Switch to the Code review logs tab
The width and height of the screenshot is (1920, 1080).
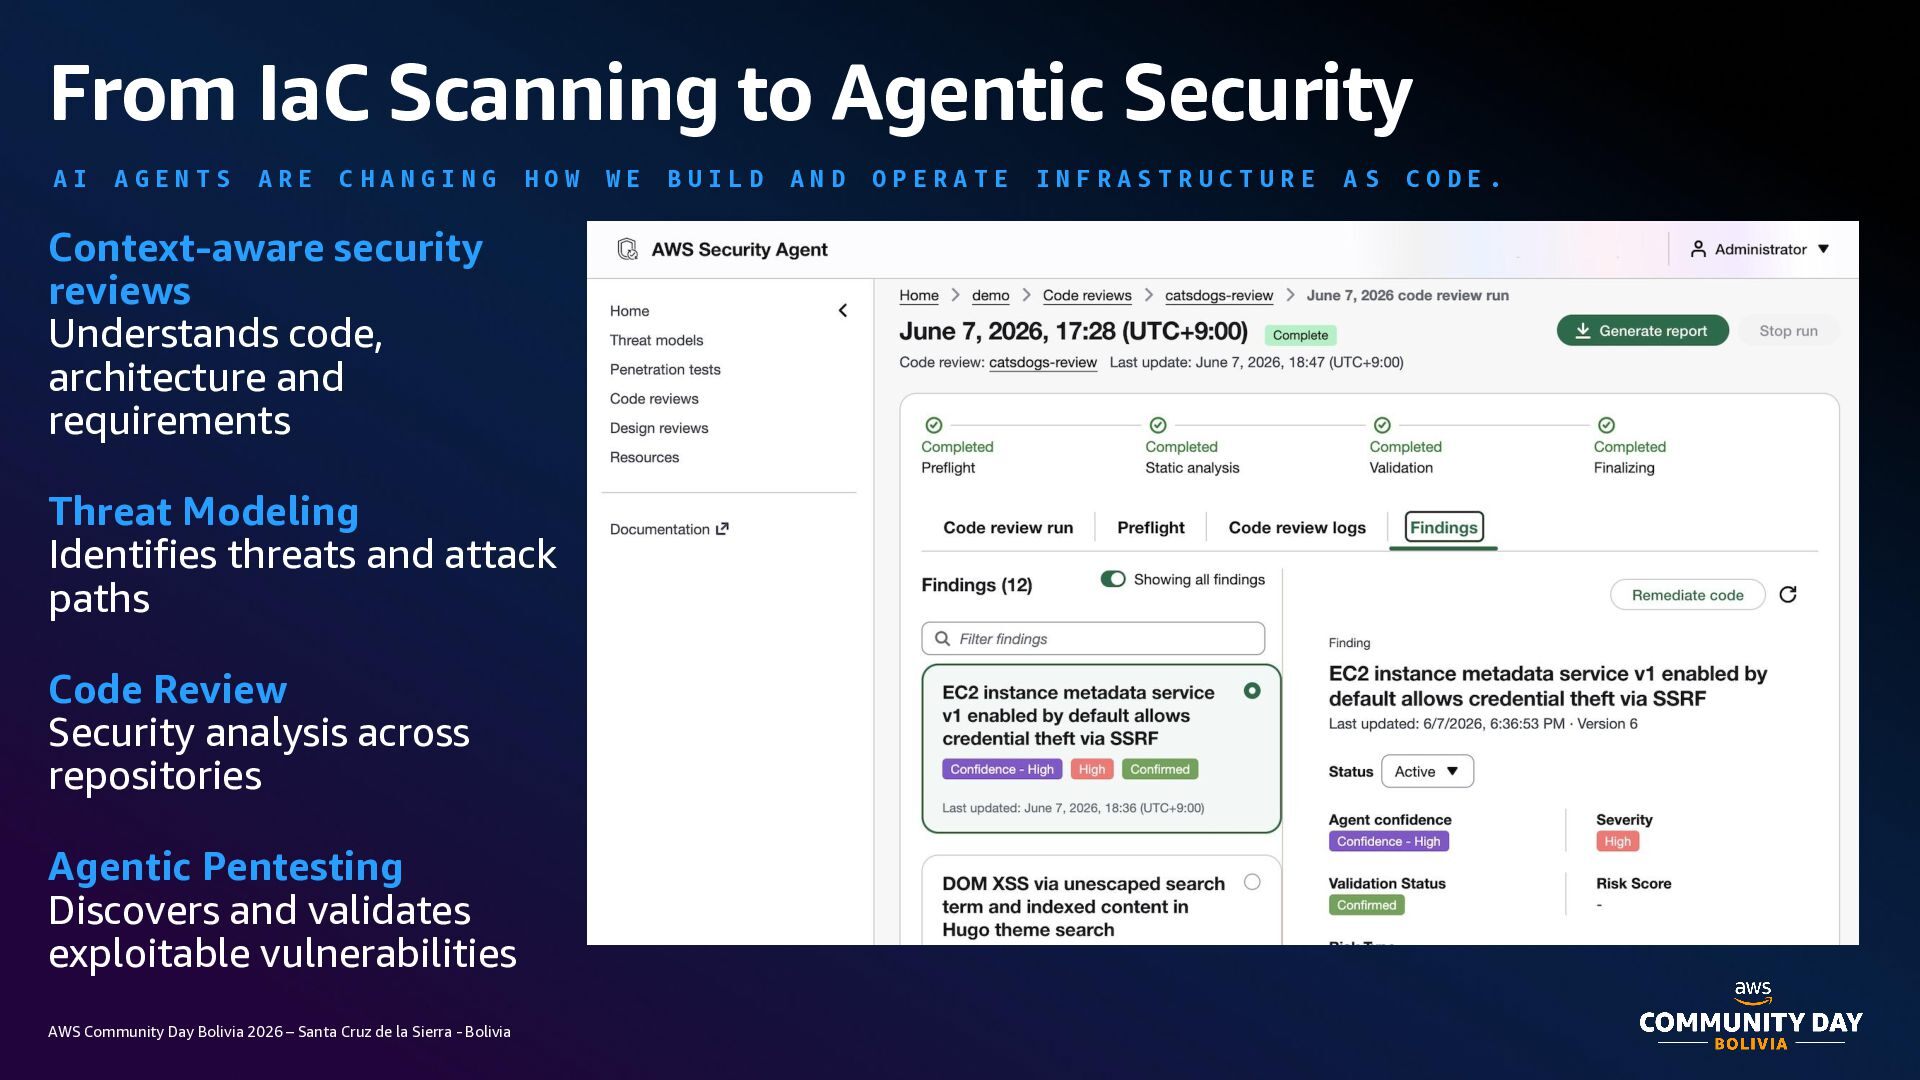1297,527
